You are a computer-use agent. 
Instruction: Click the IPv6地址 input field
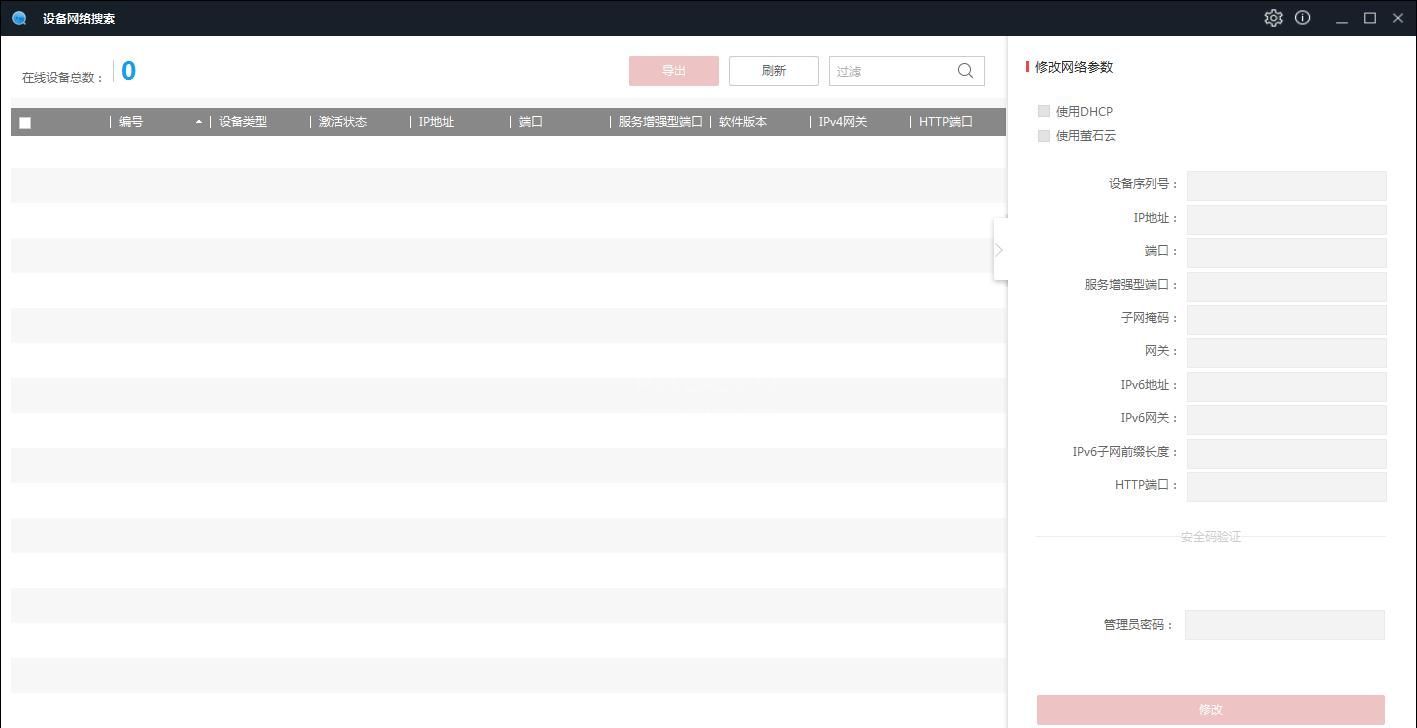[x=1286, y=387]
